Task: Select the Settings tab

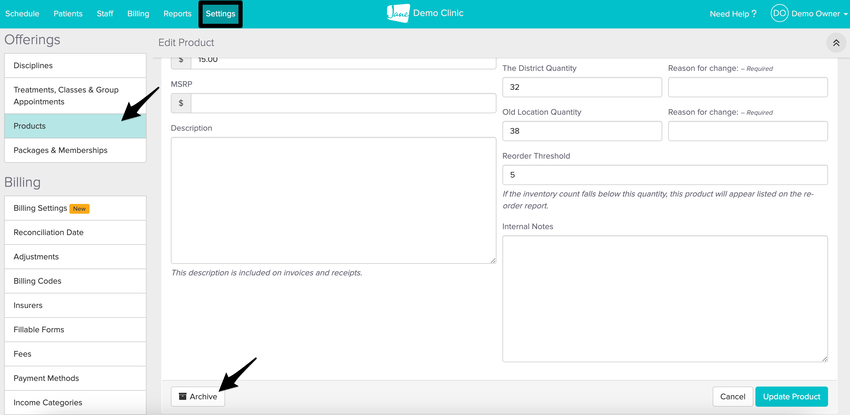Action: (221, 14)
